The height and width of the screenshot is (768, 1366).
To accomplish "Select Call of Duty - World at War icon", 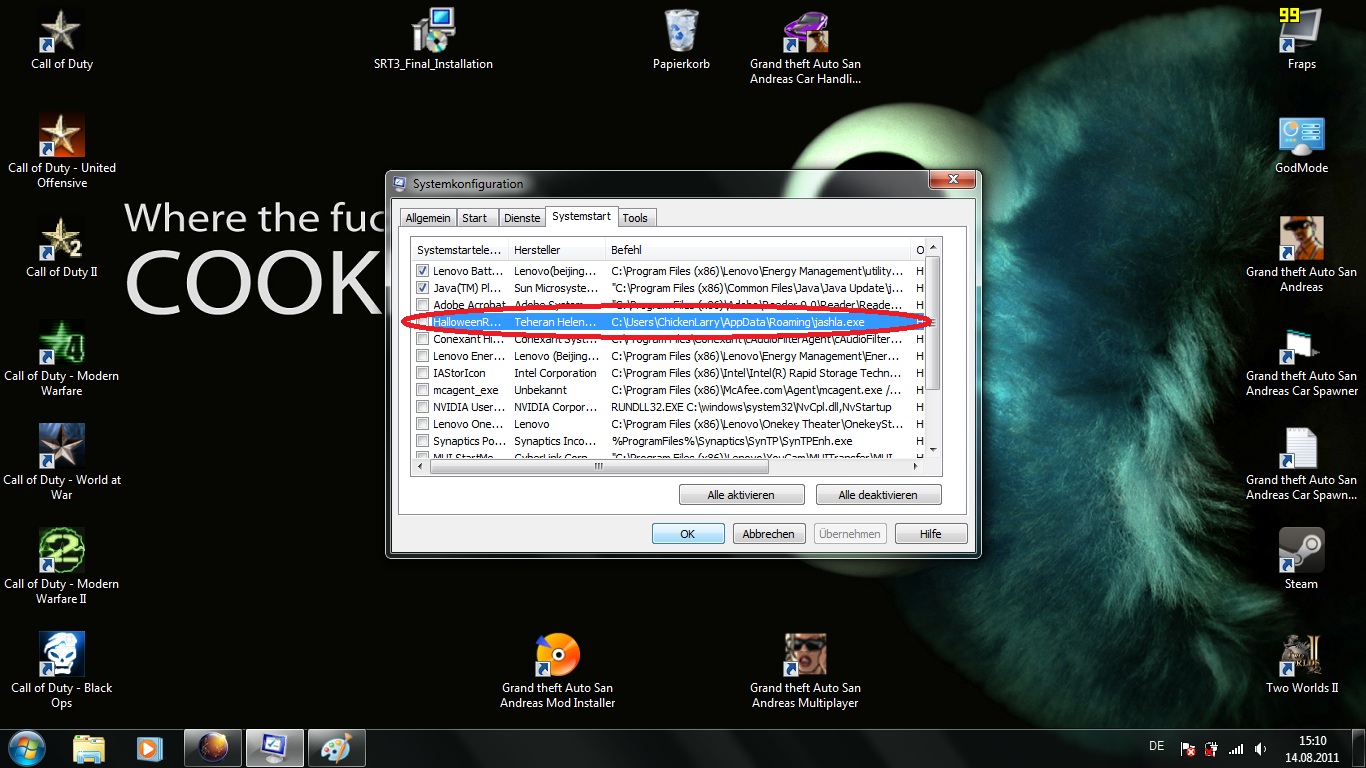I will (62, 463).
